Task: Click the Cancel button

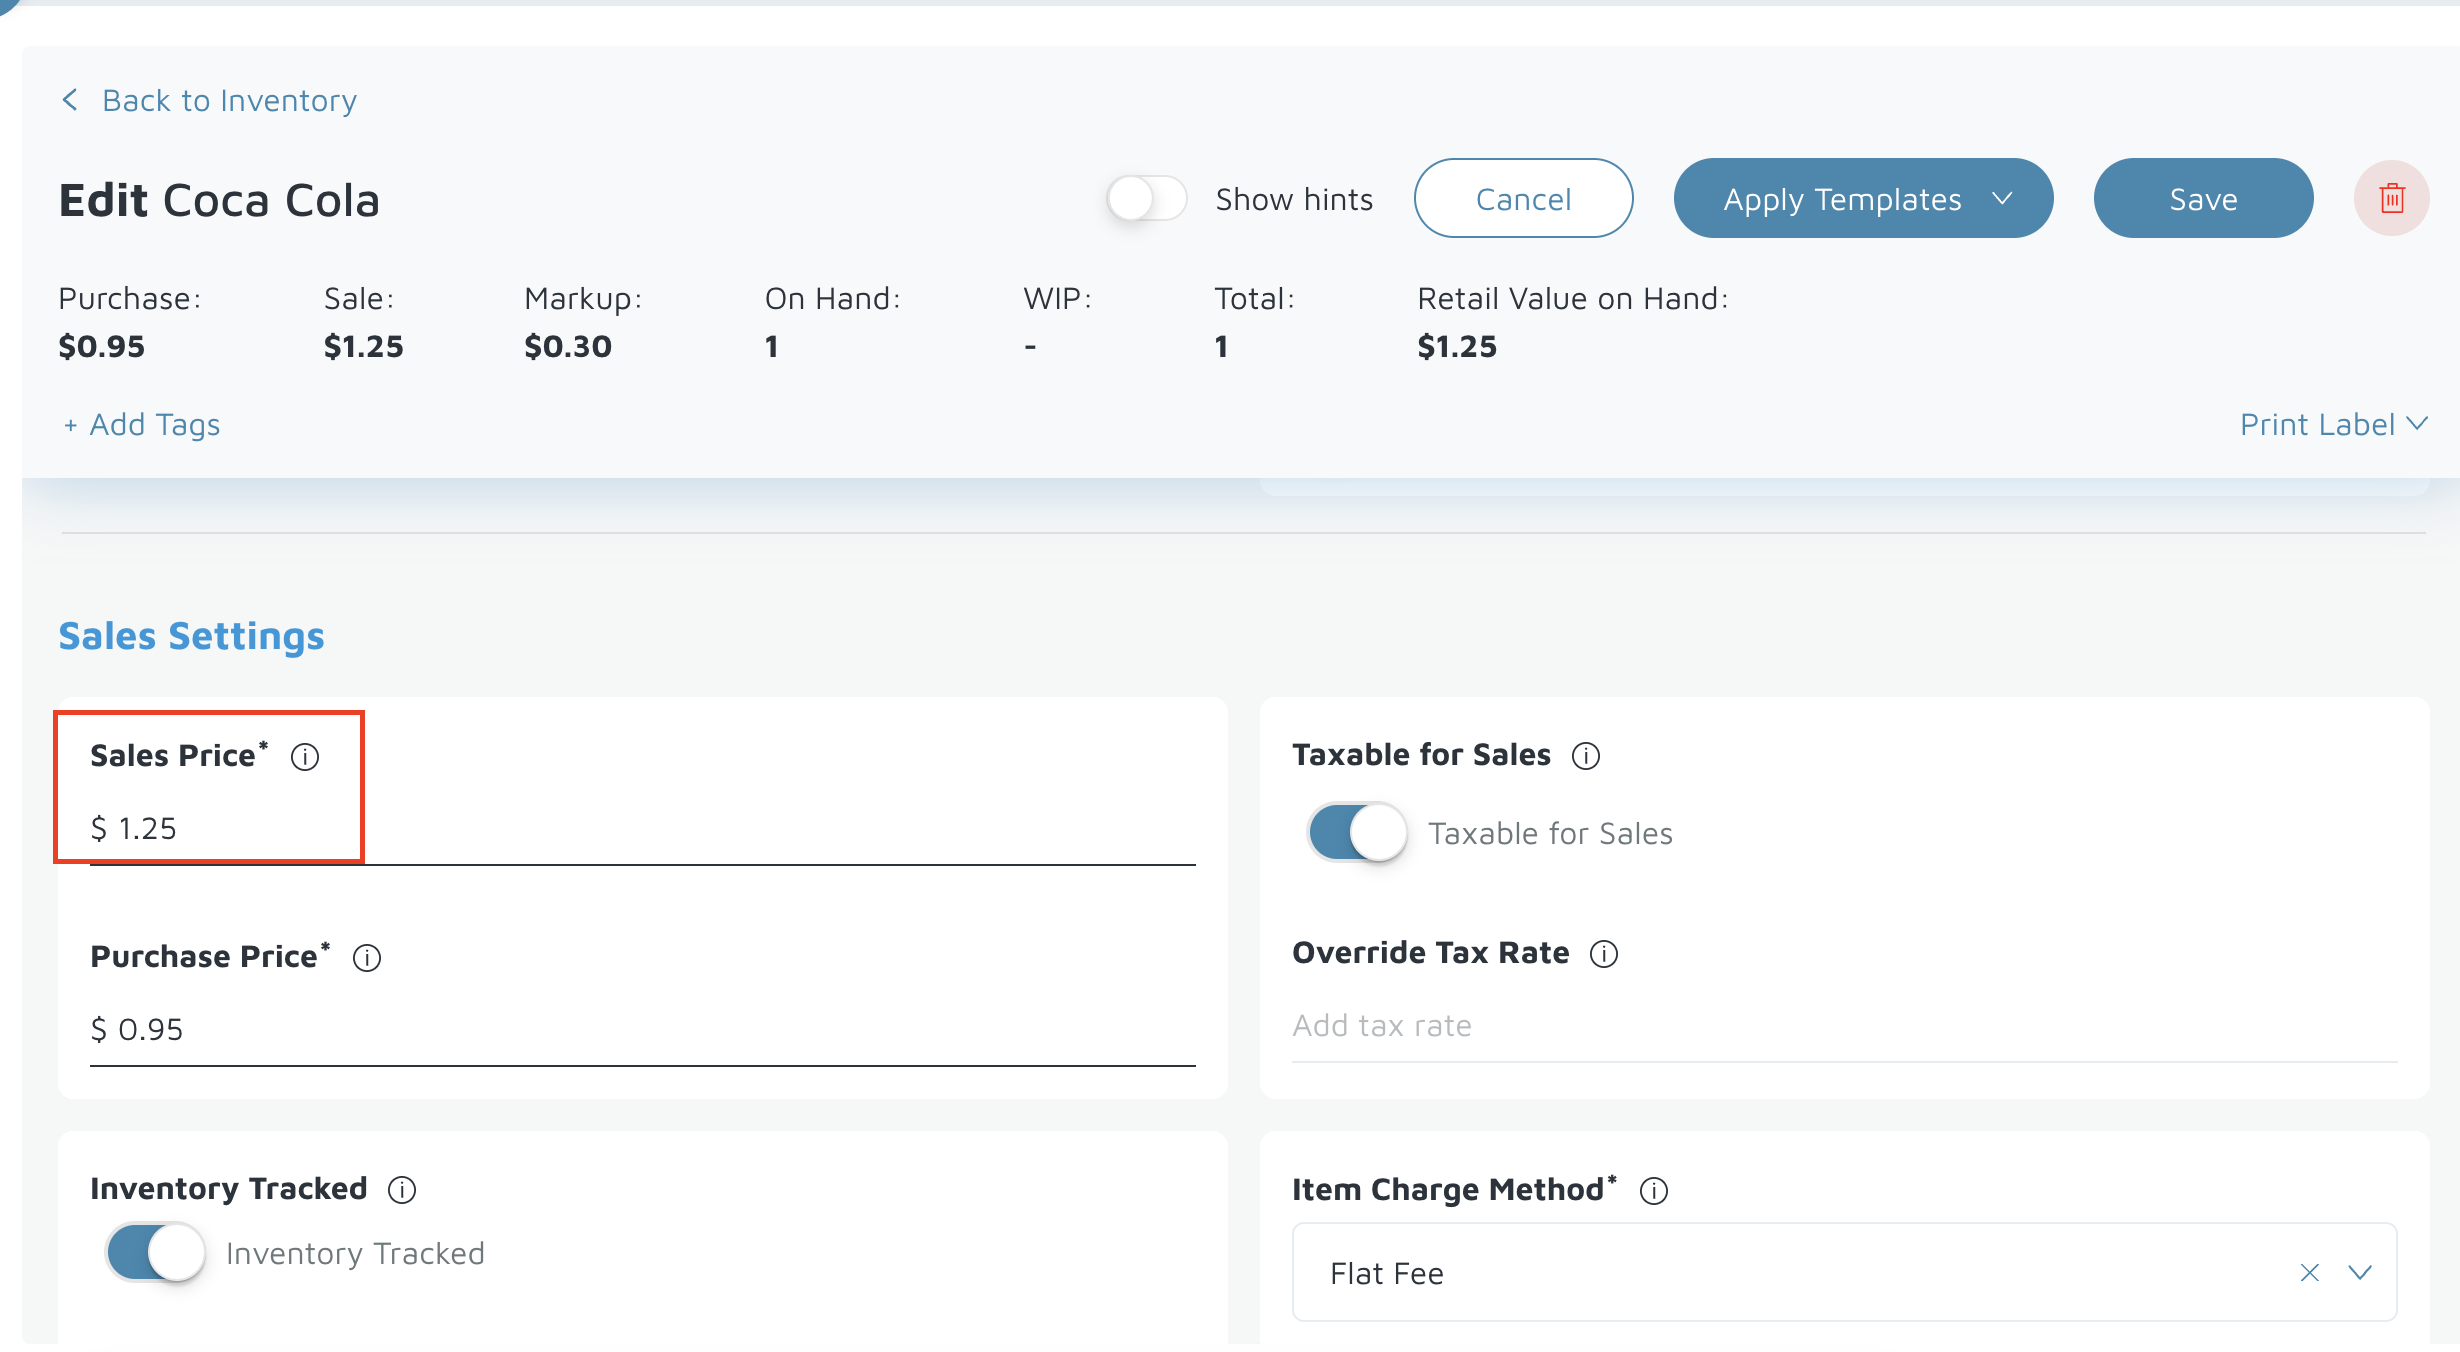Action: pyautogui.click(x=1523, y=198)
